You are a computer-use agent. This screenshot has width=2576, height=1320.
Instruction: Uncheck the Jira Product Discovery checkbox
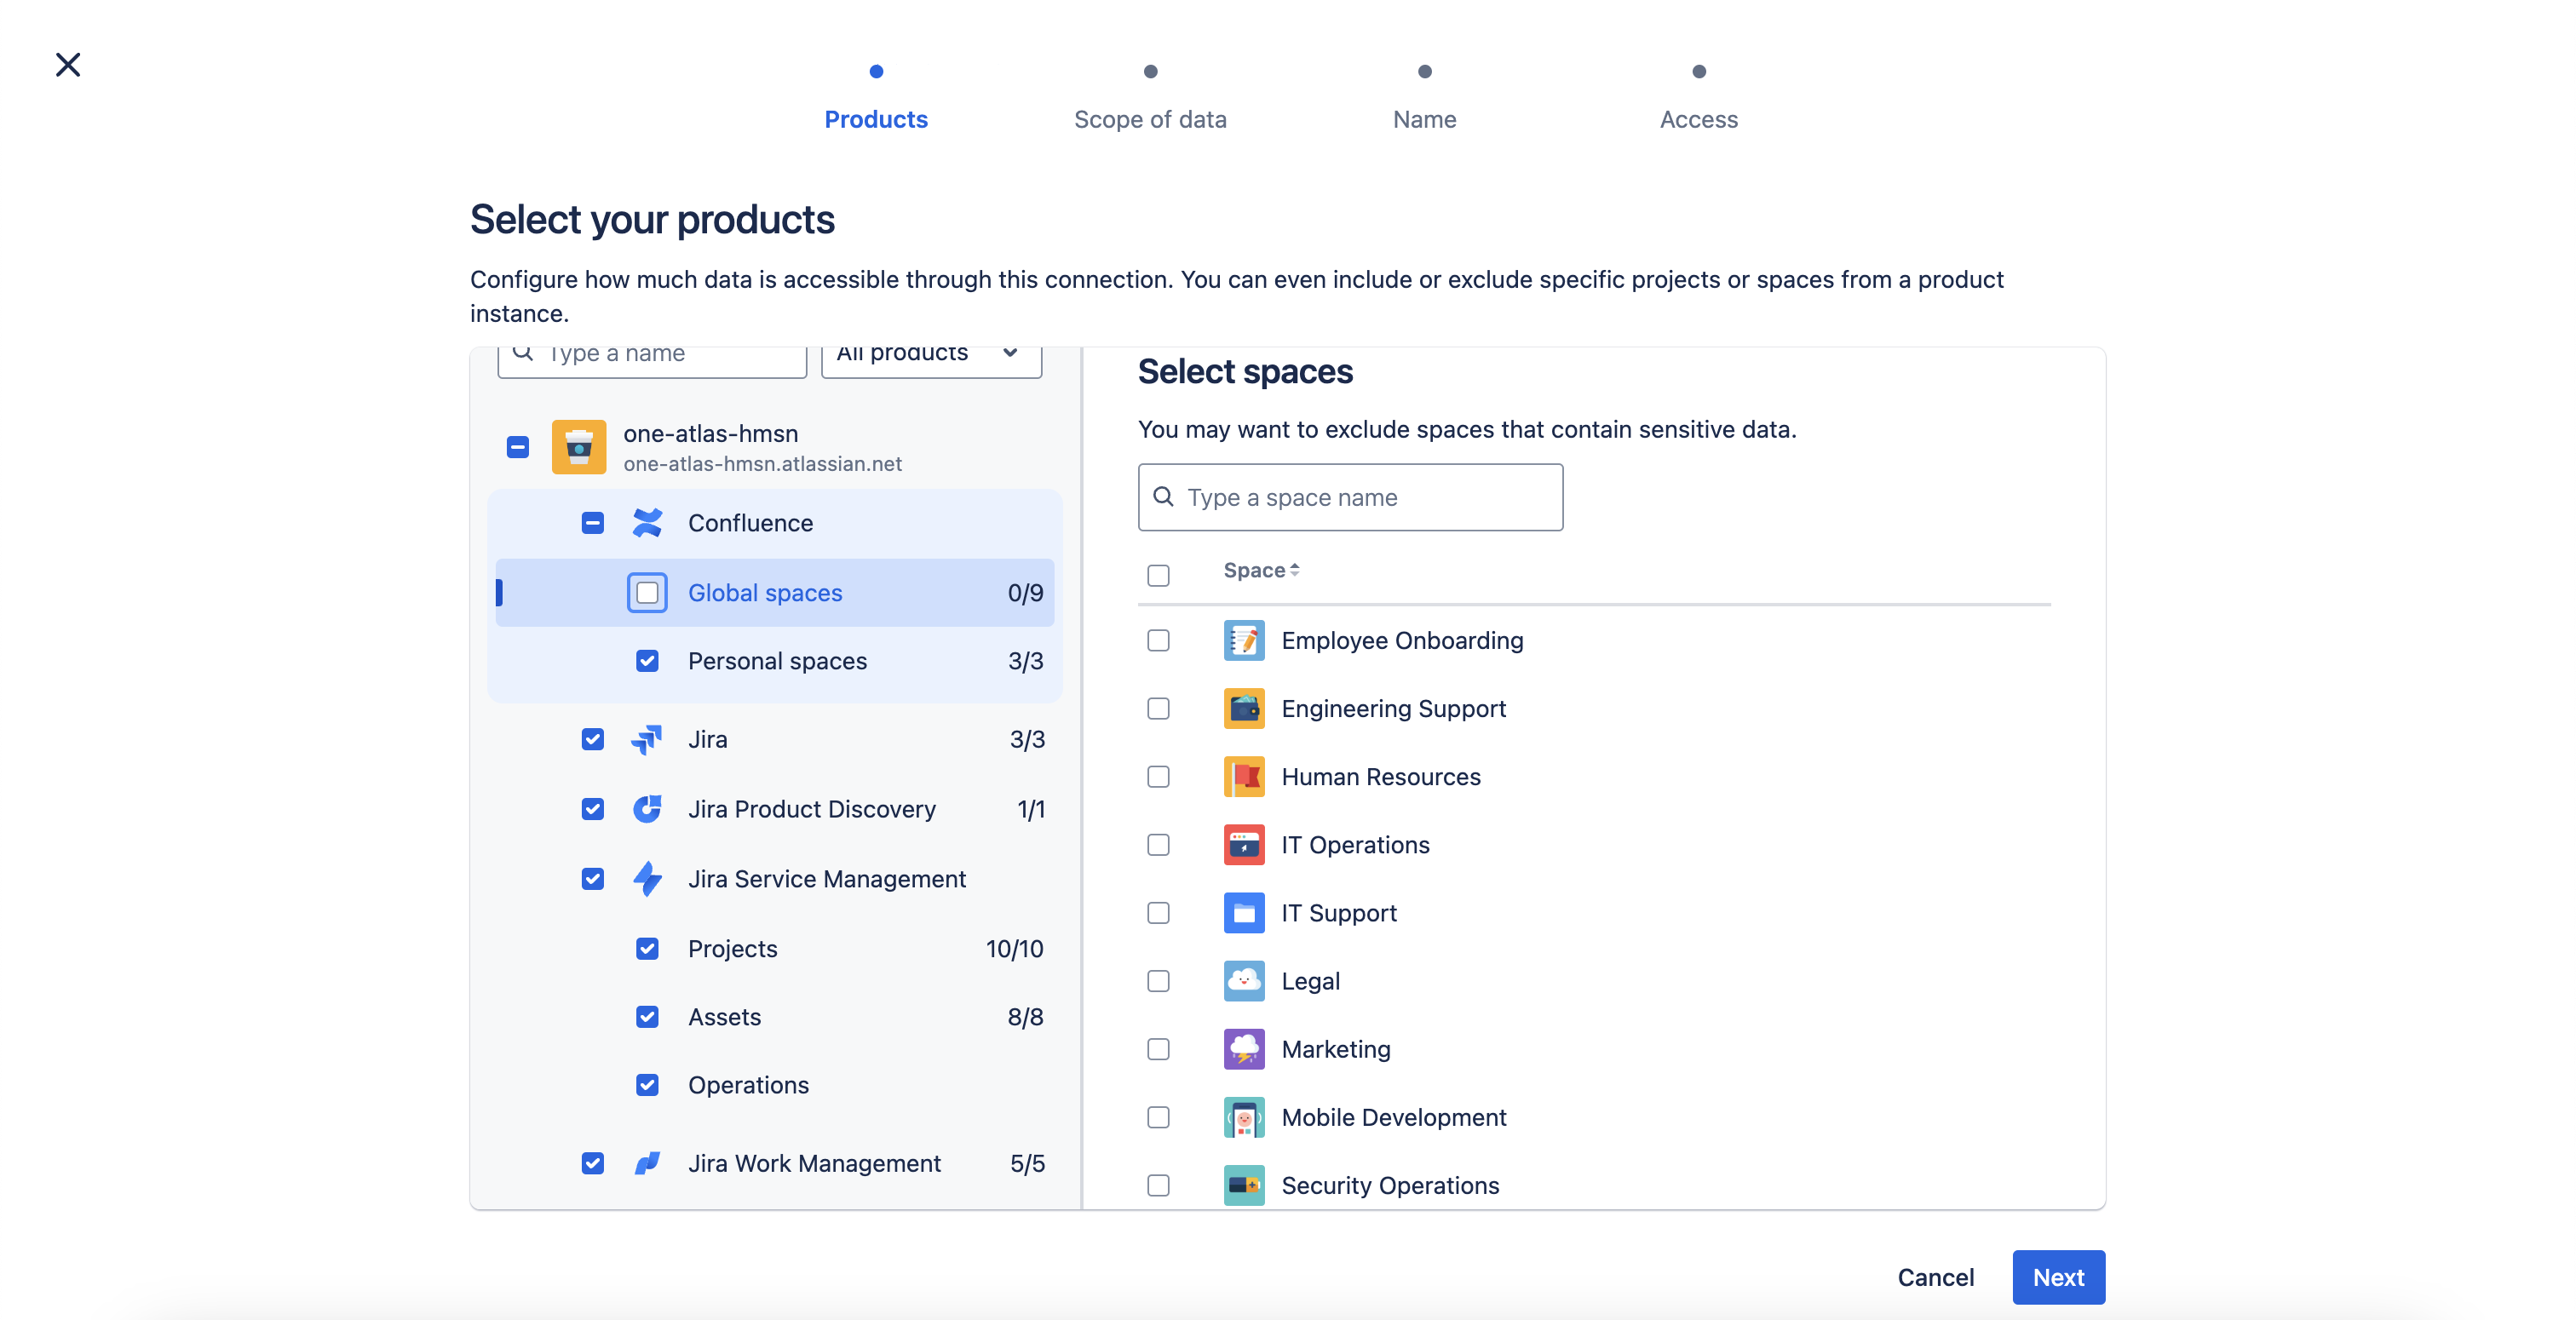tap(593, 809)
